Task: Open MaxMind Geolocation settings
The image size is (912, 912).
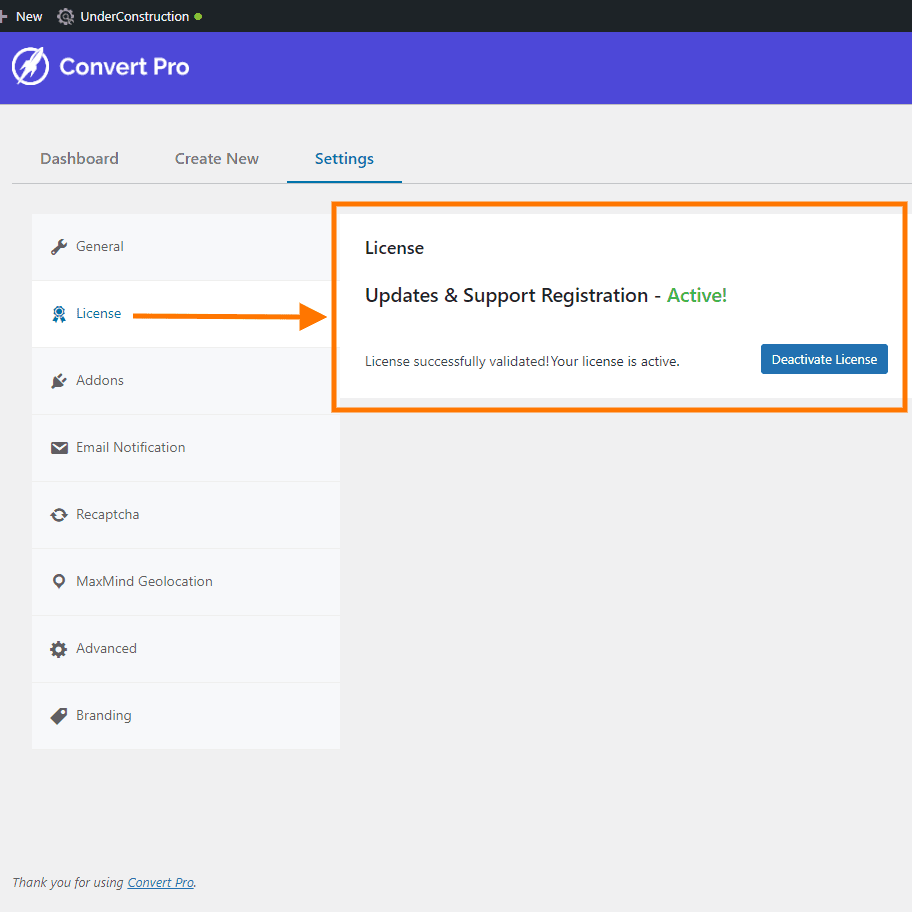Action: pyautogui.click(x=186, y=582)
